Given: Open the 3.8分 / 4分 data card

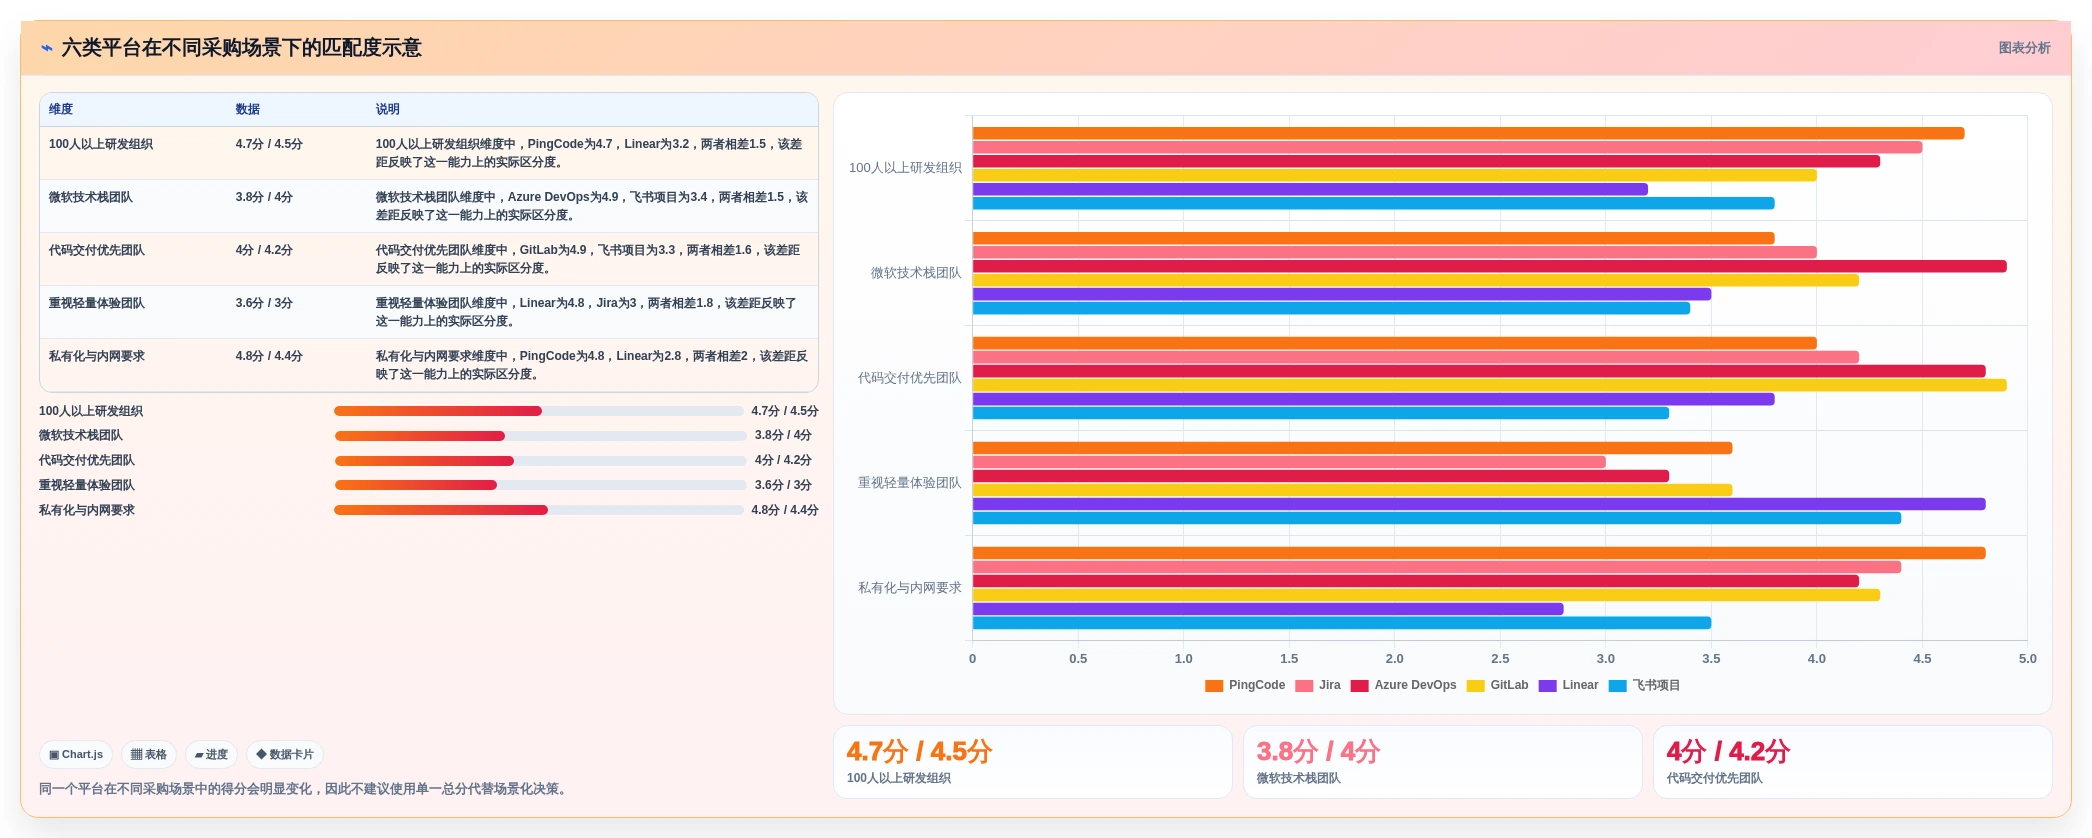Looking at the screenshot, I should click(1443, 762).
